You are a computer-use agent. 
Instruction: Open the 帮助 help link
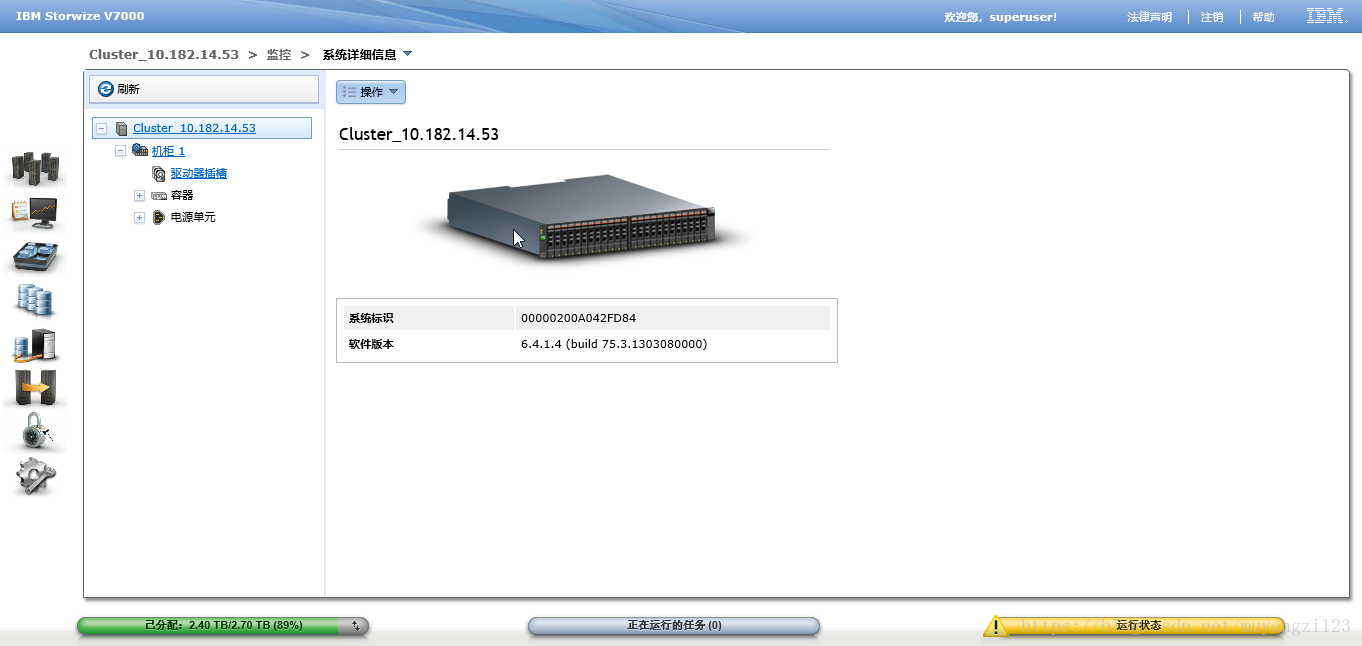point(1264,17)
